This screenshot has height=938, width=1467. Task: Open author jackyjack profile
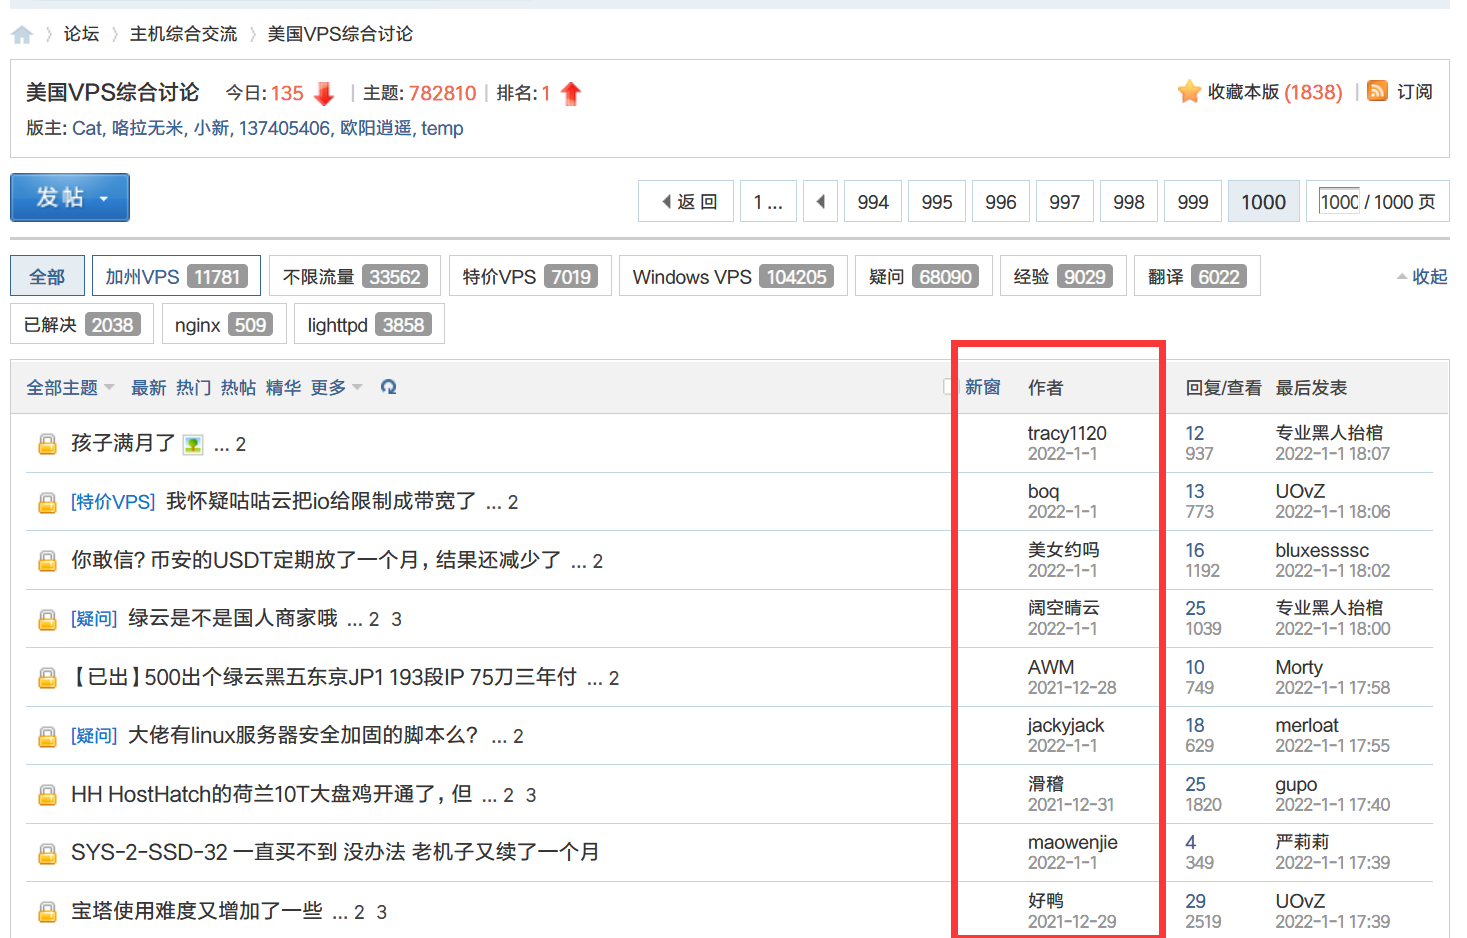(1066, 726)
